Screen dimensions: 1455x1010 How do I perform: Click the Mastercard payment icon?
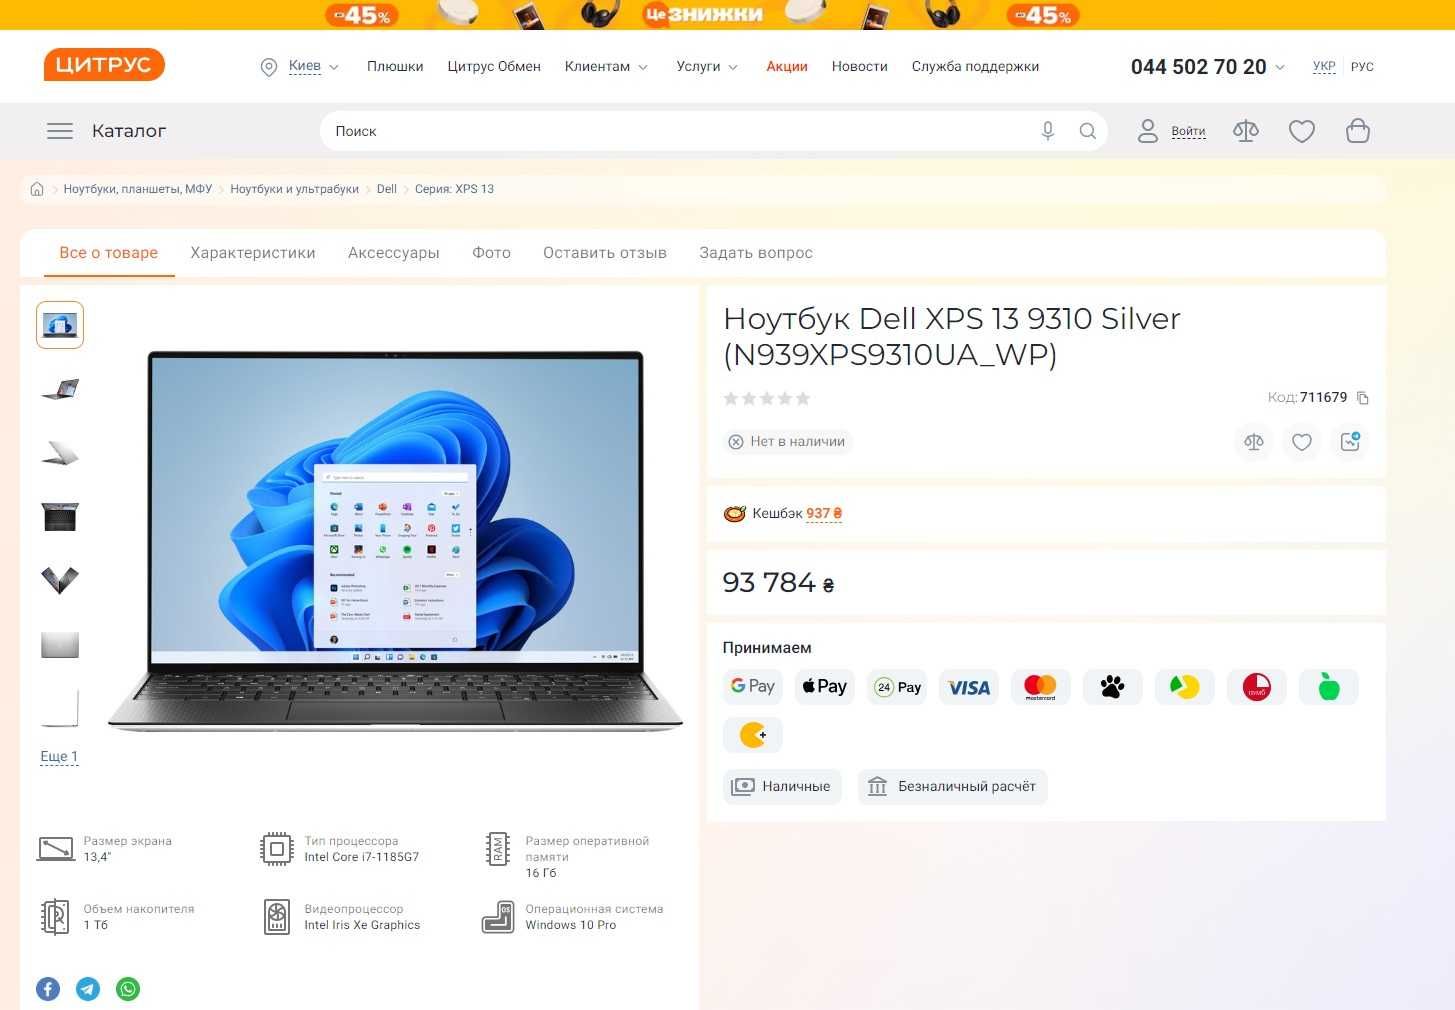coord(1041,687)
